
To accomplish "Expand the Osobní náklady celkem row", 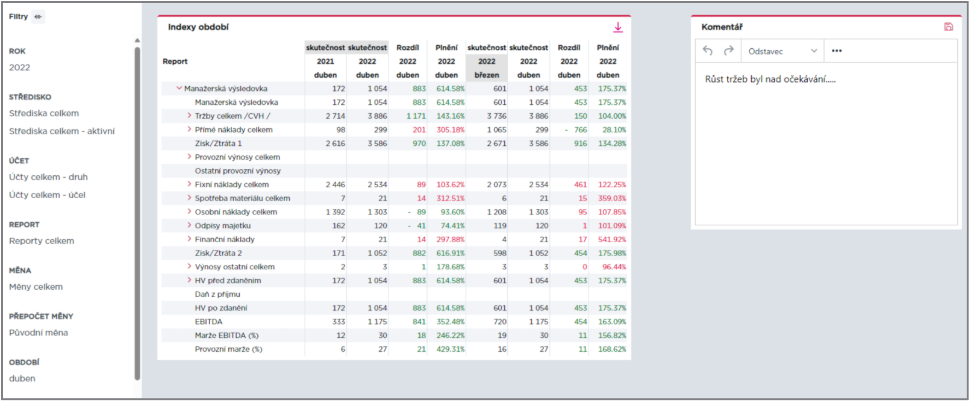I will [x=189, y=212].
